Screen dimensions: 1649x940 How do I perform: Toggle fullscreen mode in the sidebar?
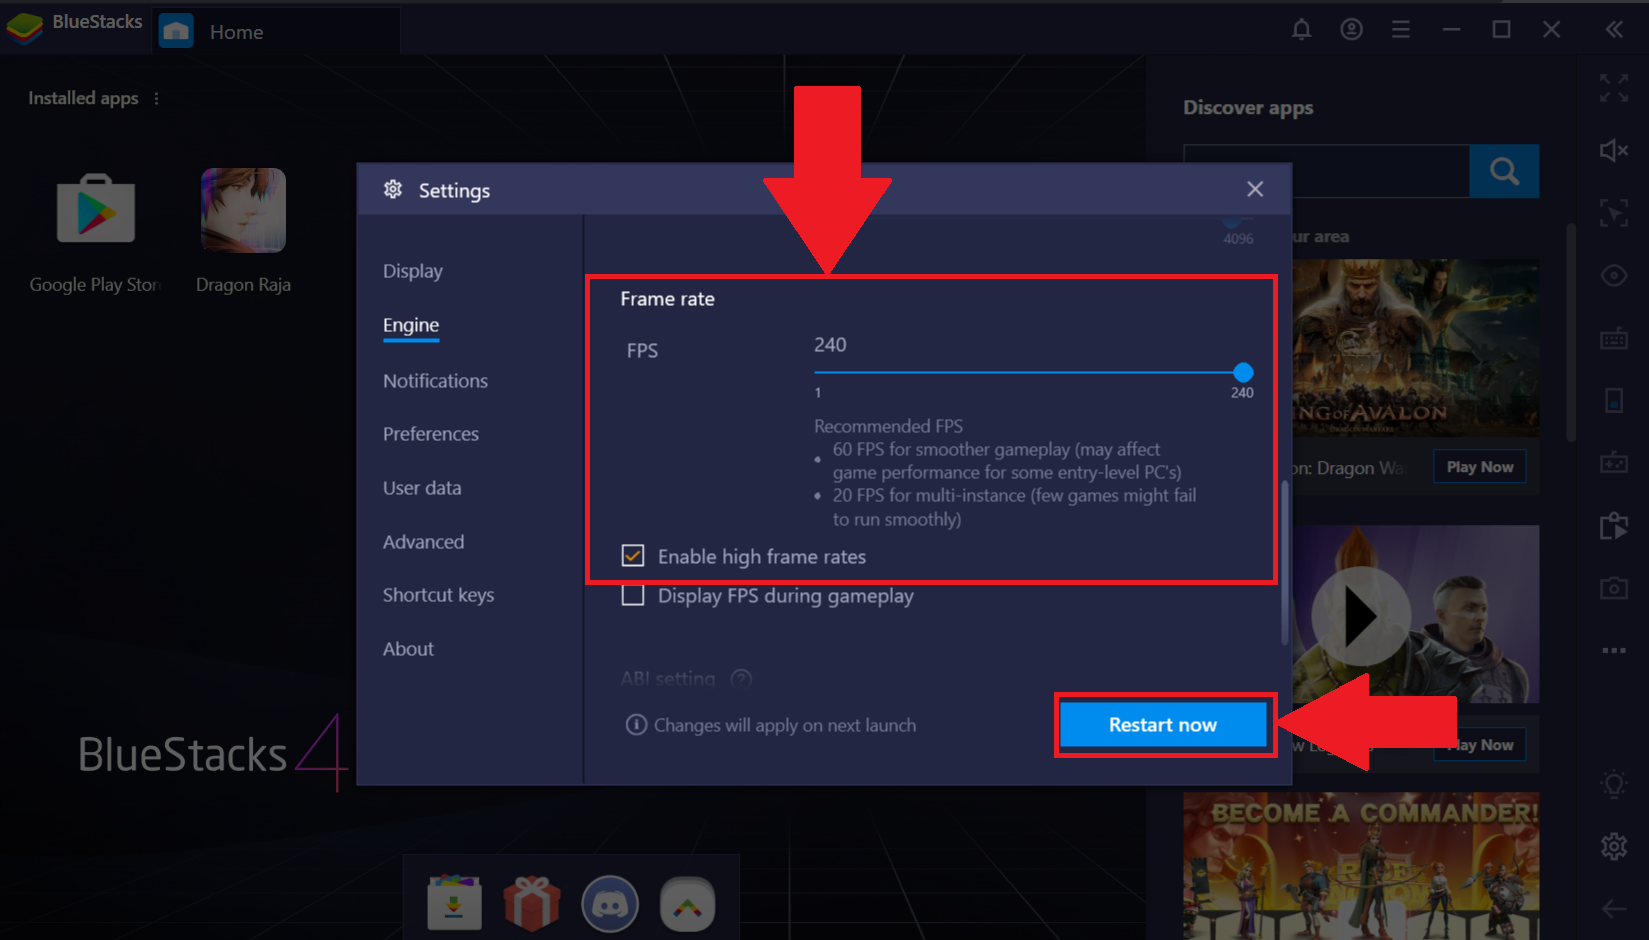(1614, 88)
